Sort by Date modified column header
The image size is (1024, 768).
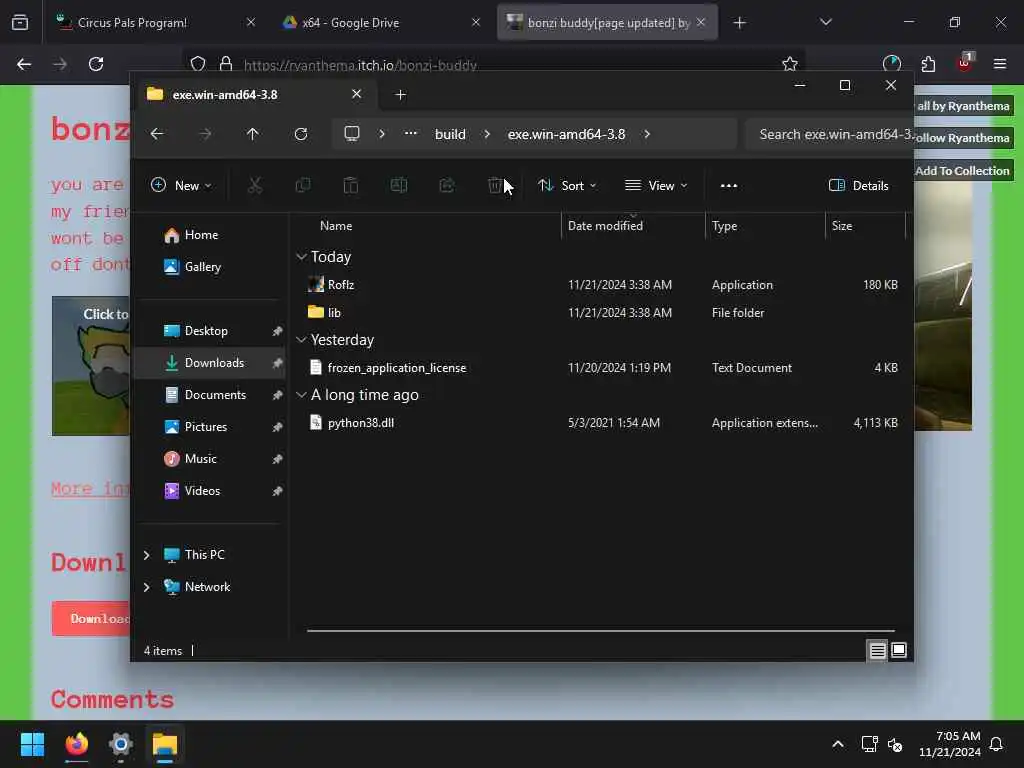605,226
